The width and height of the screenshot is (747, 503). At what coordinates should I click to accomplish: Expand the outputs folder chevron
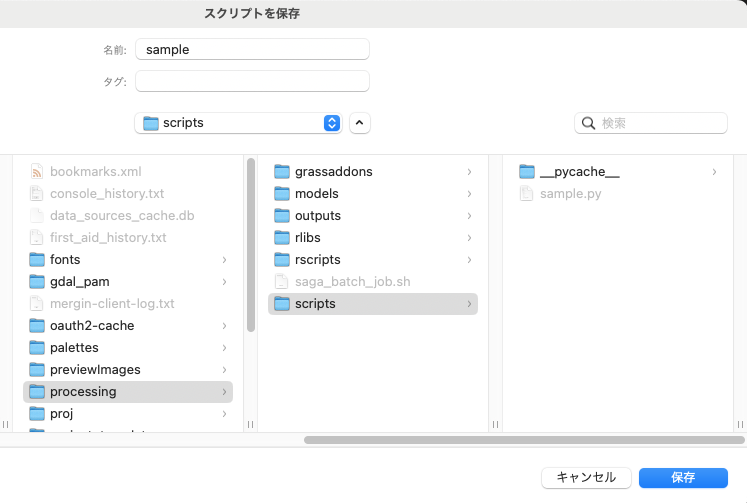click(x=469, y=216)
